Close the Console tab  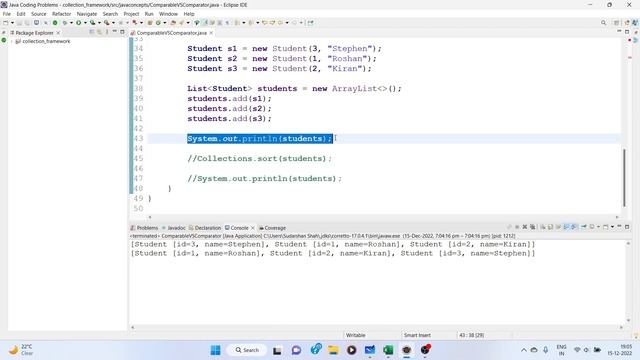click(253, 228)
